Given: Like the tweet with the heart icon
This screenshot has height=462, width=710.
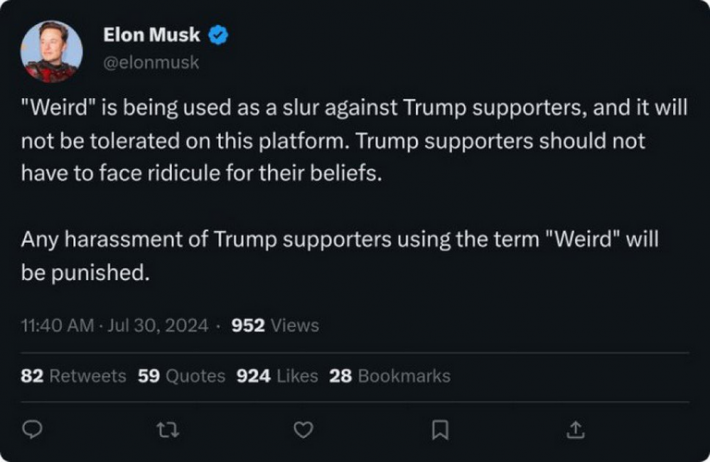Looking at the screenshot, I should [x=303, y=429].
